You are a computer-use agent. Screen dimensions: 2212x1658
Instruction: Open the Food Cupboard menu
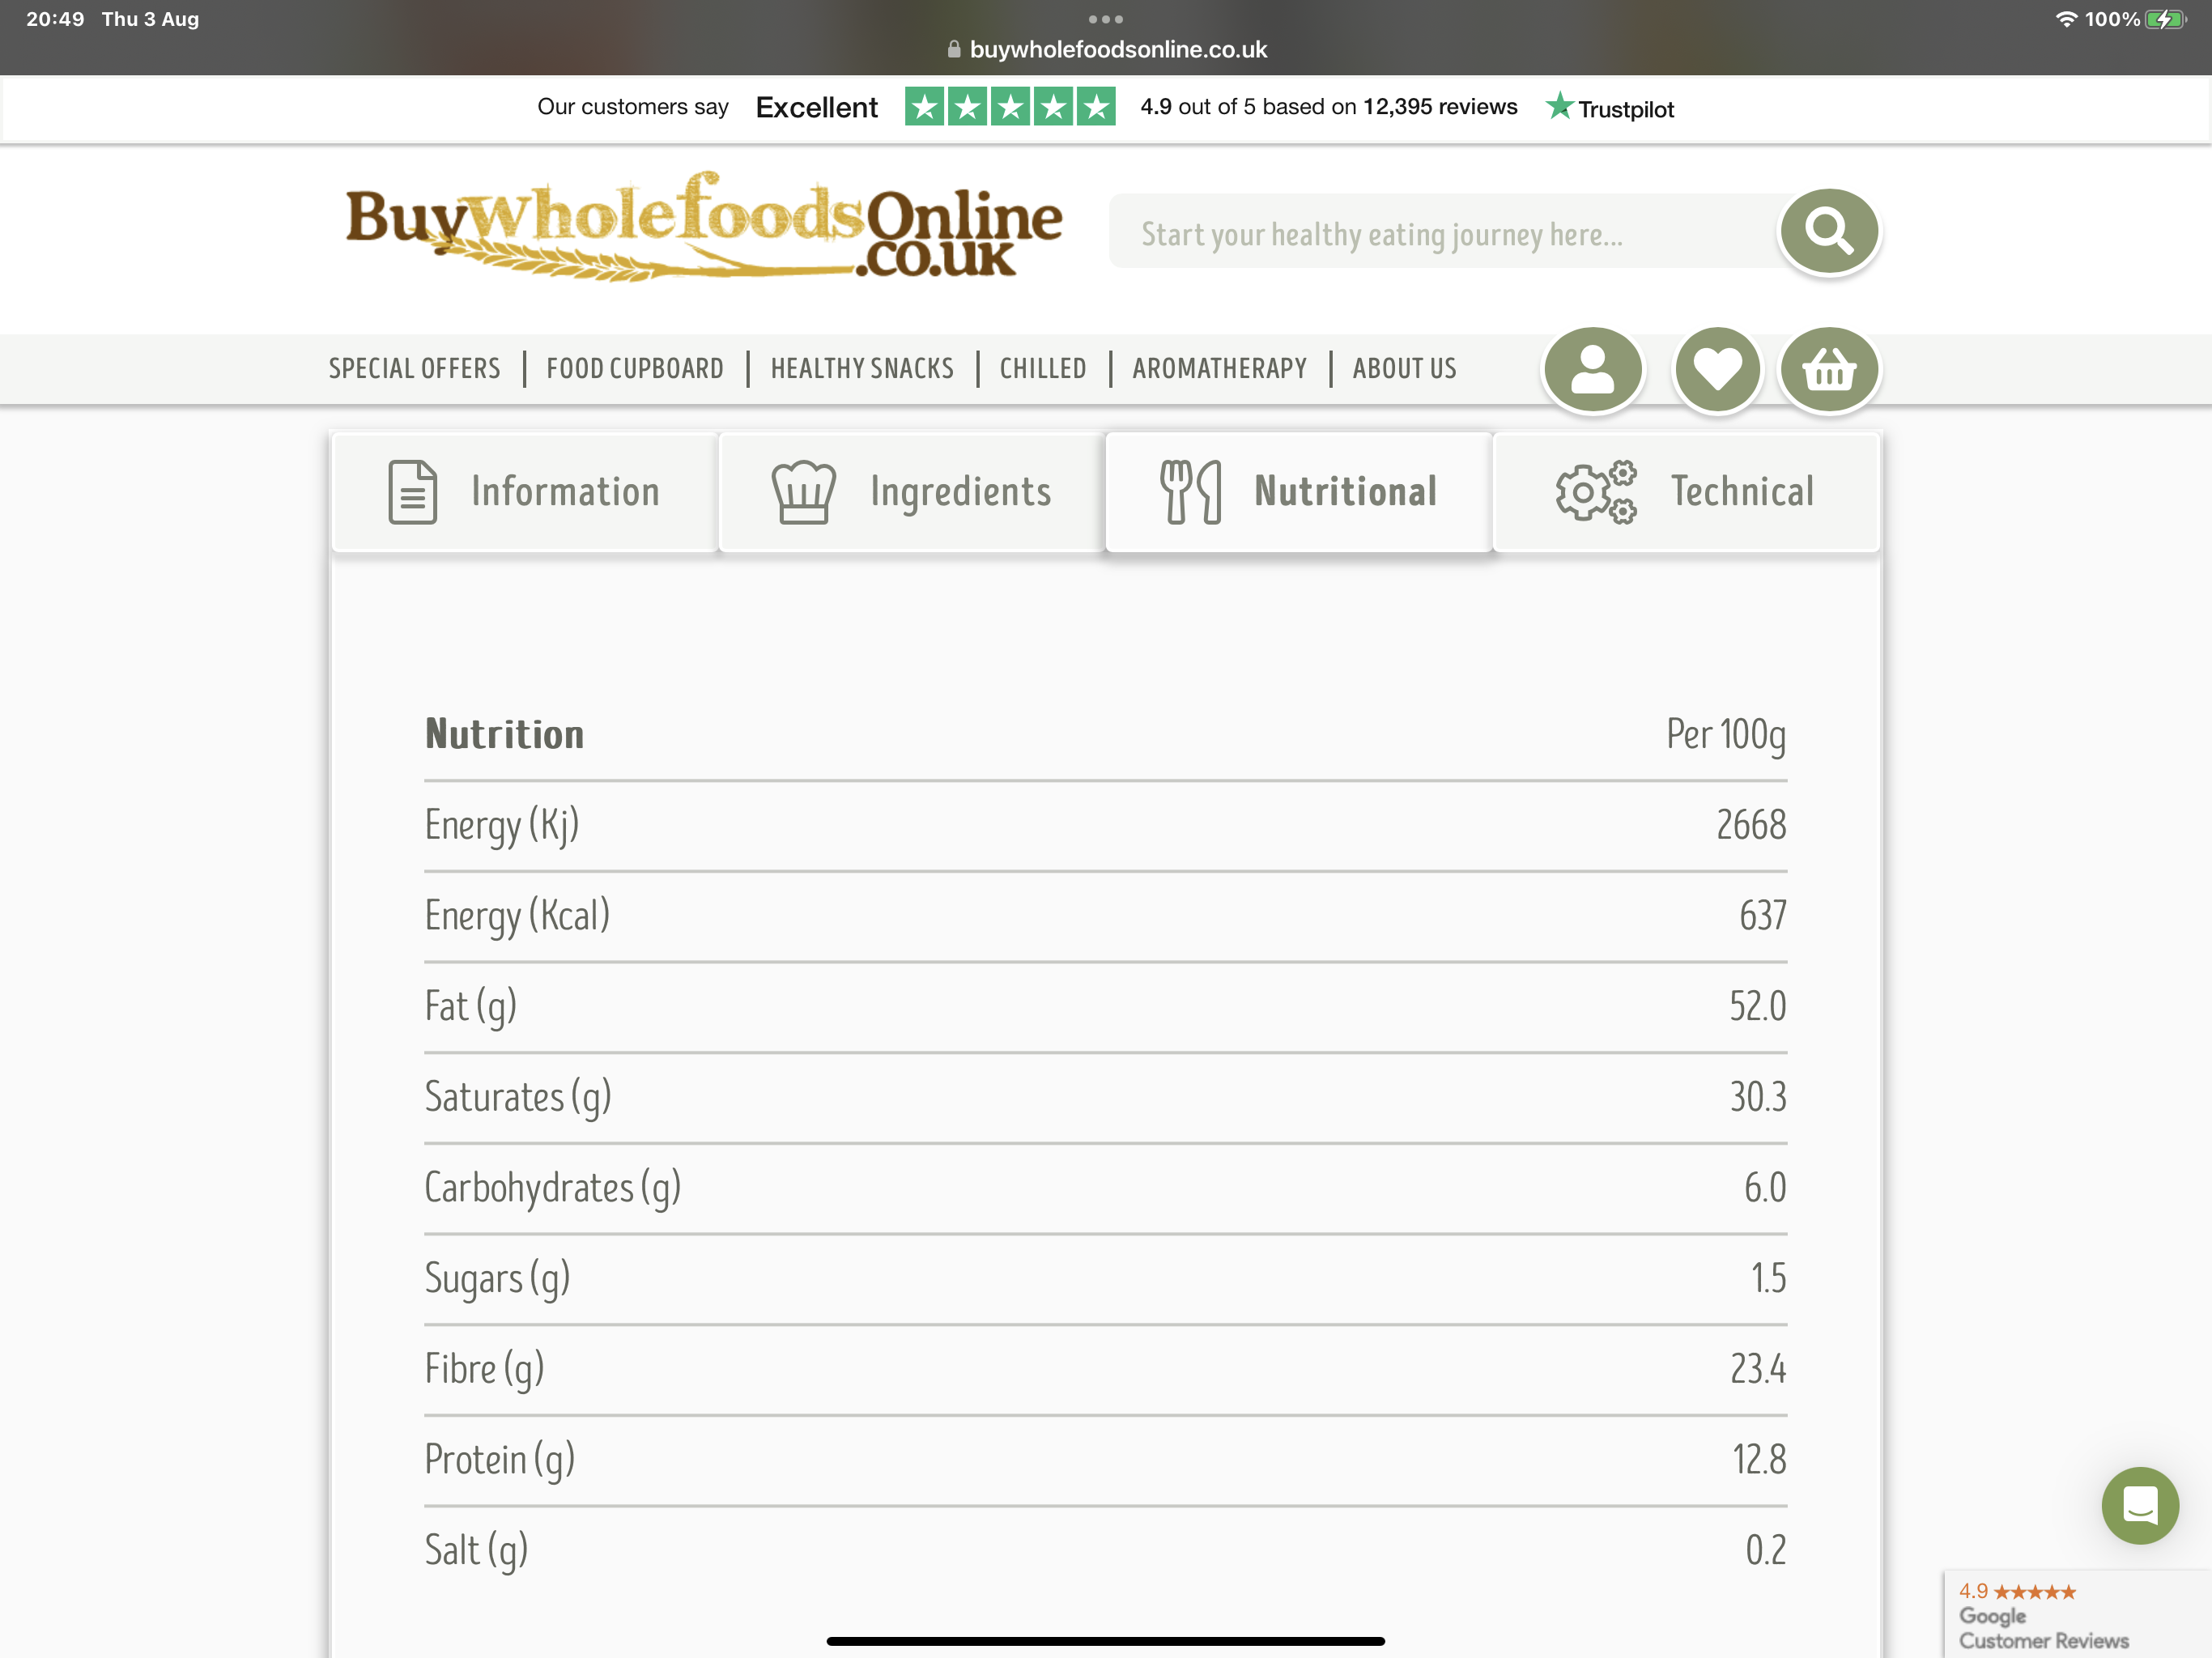[x=635, y=369]
